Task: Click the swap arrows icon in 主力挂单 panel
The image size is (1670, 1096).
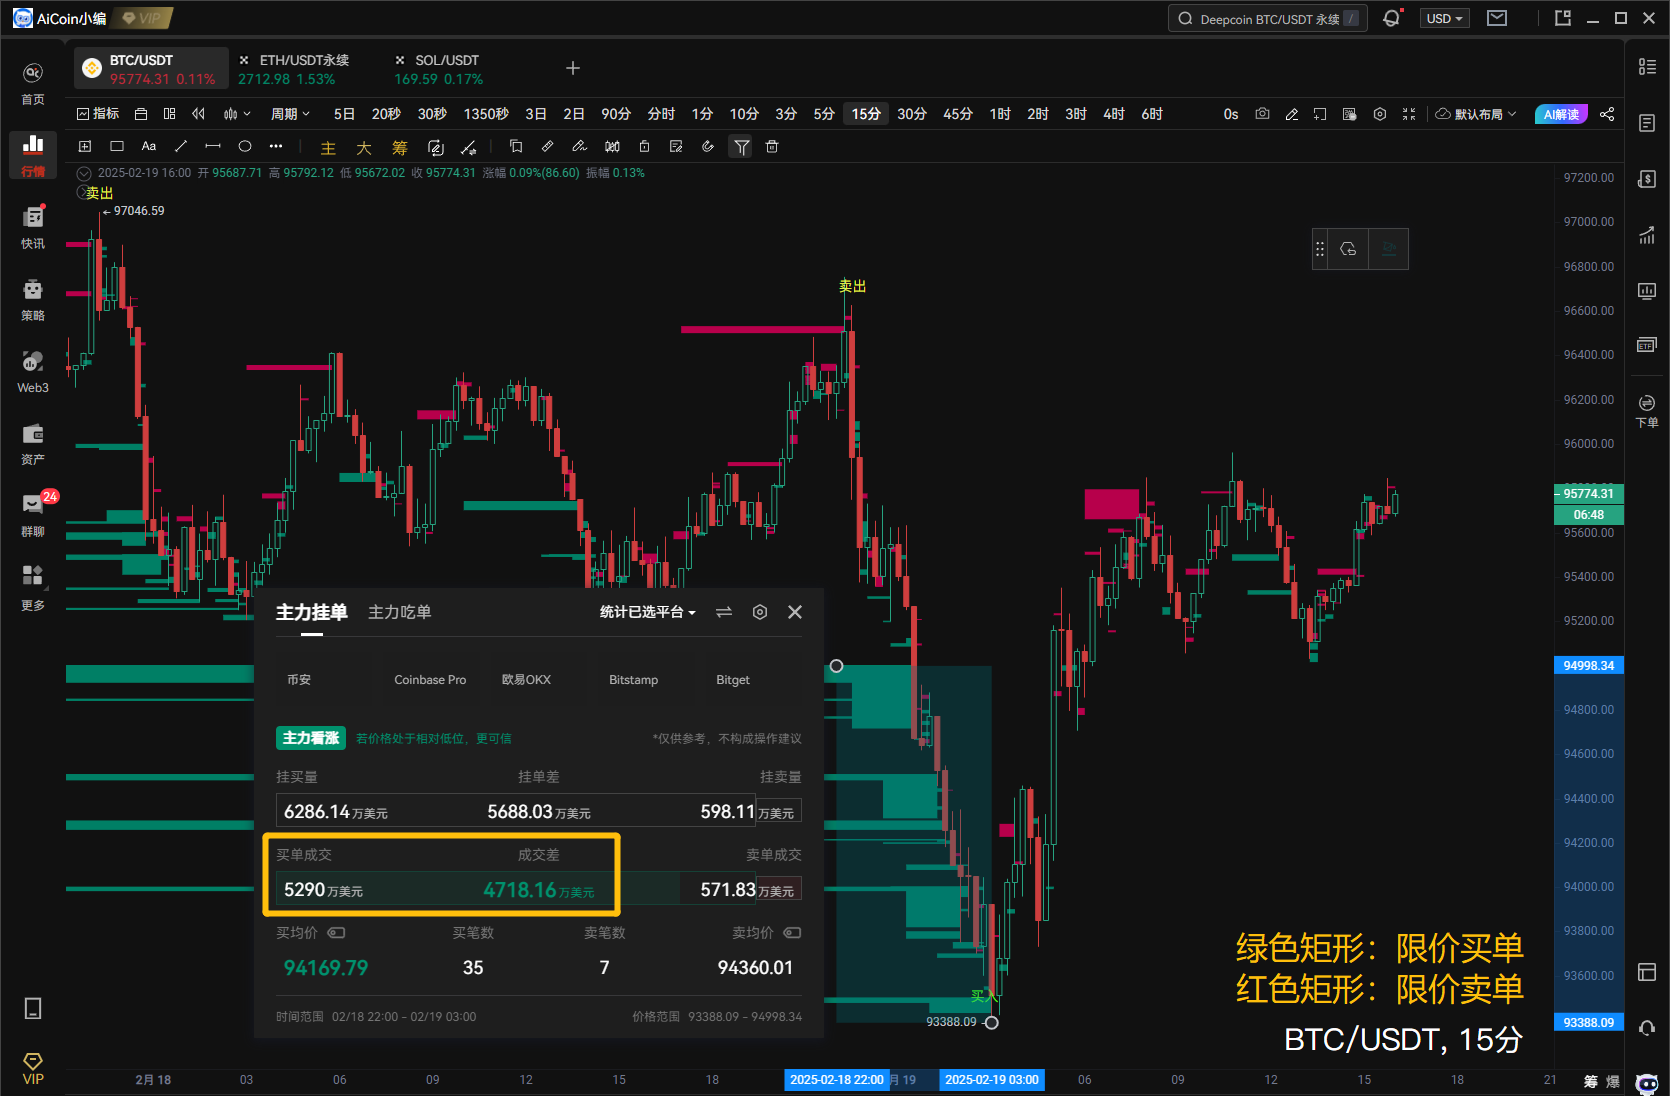Action: tap(724, 612)
